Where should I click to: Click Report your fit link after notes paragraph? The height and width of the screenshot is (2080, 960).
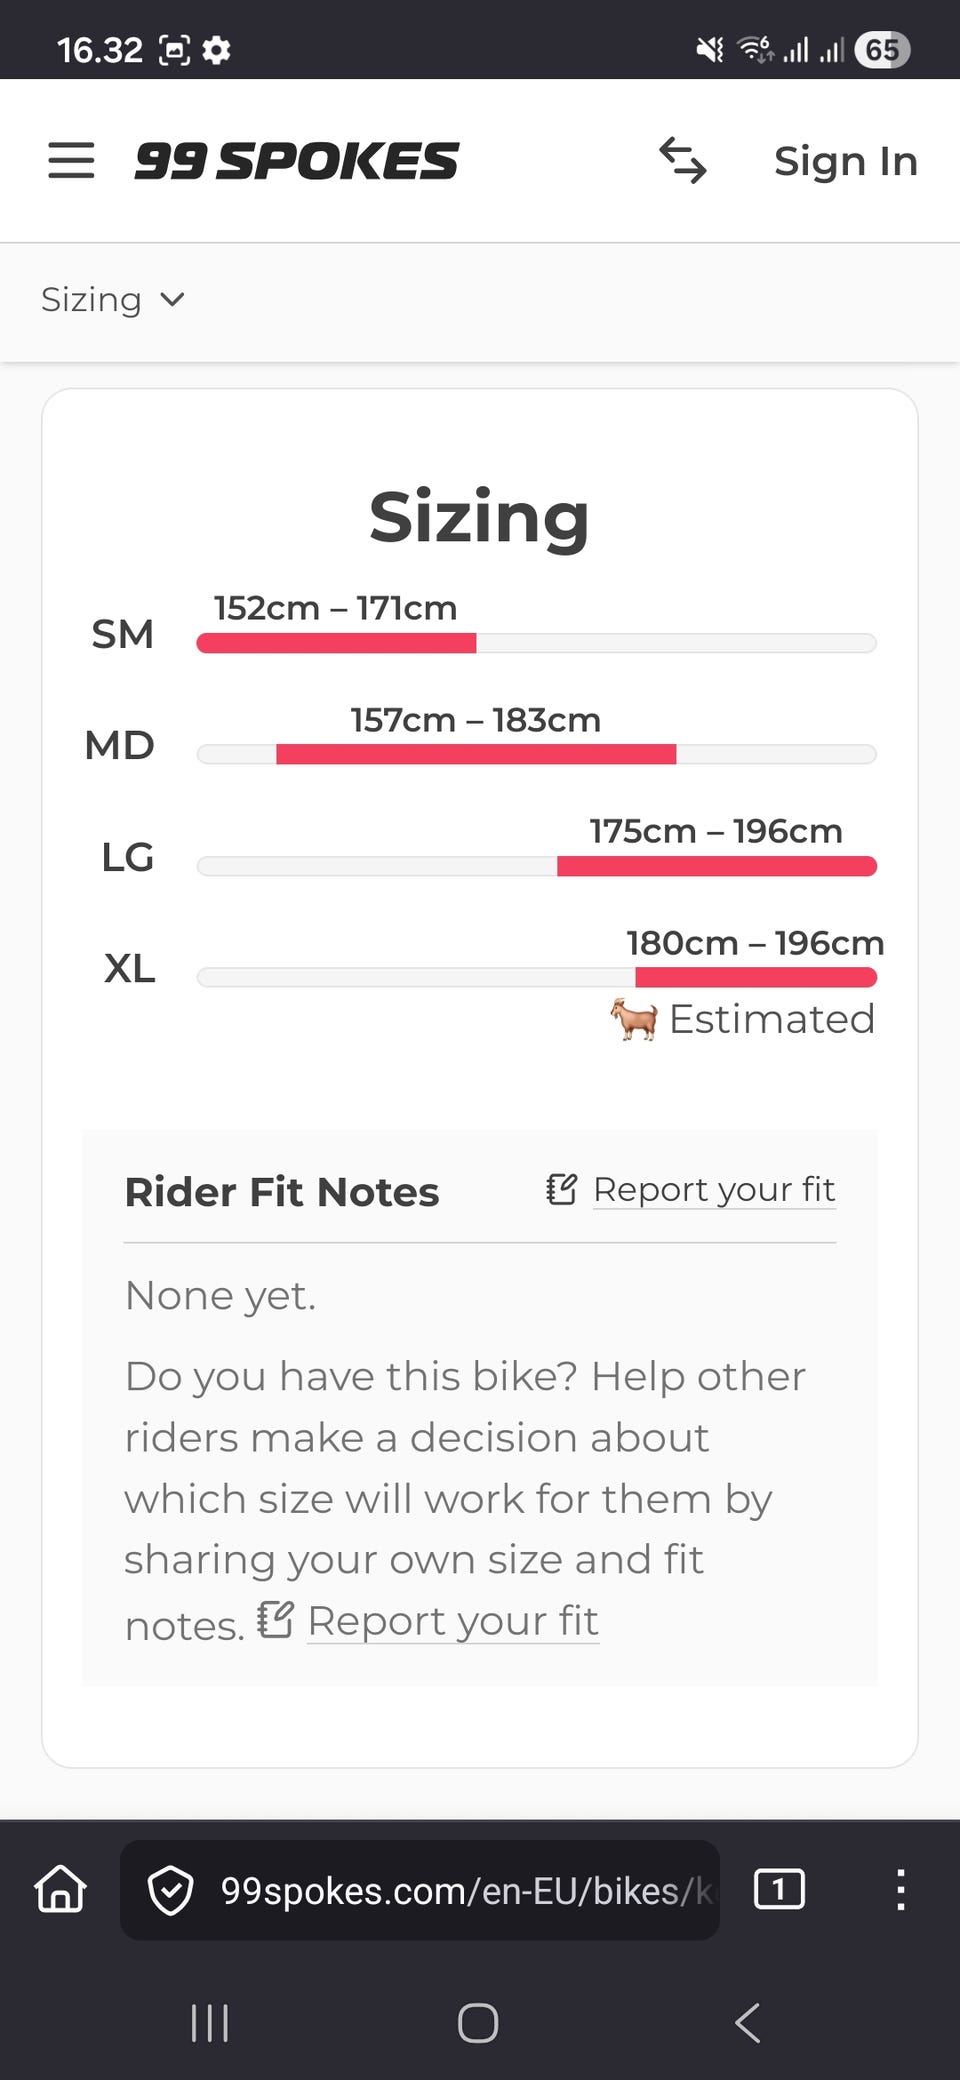coord(452,1621)
